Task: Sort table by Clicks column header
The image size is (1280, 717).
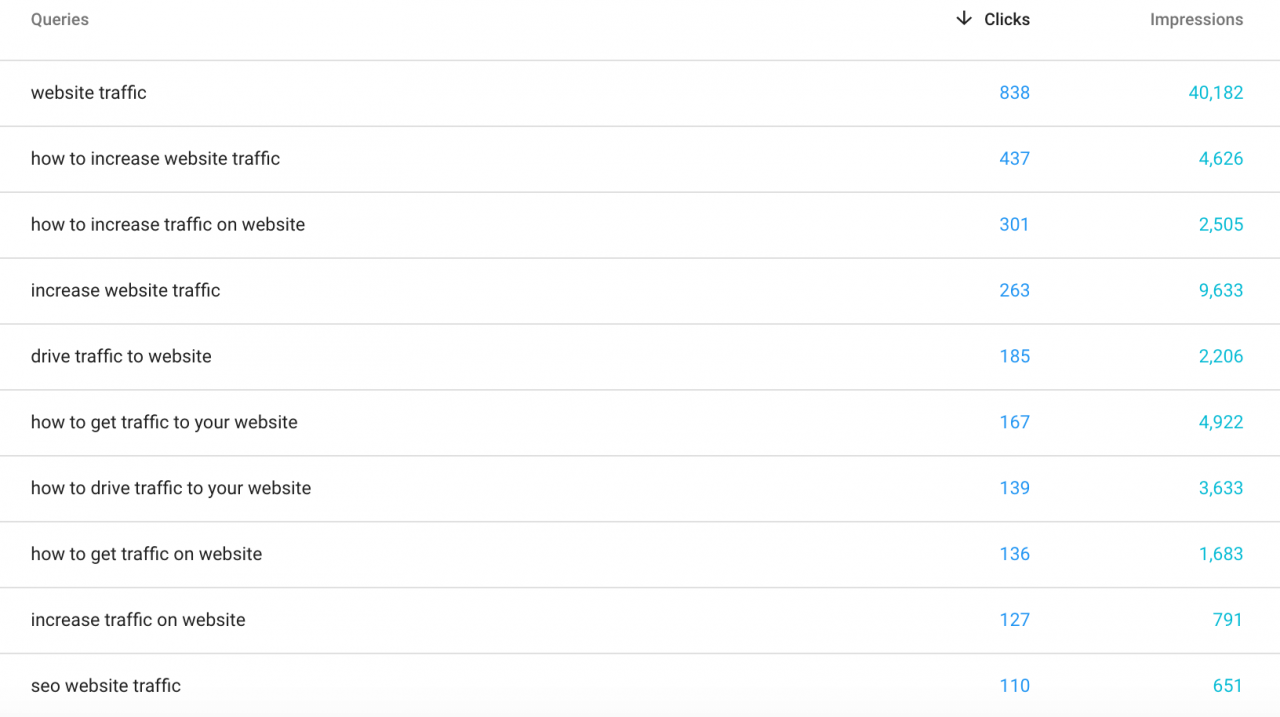Action: pyautogui.click(x=1007, y=19)
